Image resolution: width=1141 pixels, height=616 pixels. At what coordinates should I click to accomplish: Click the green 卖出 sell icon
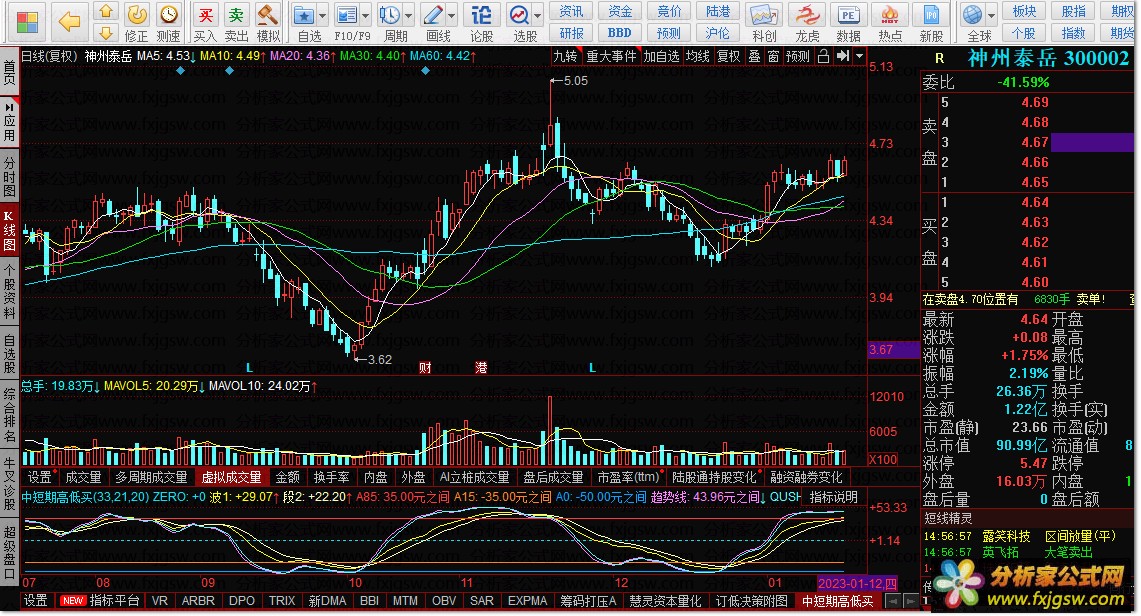(236, 15)
